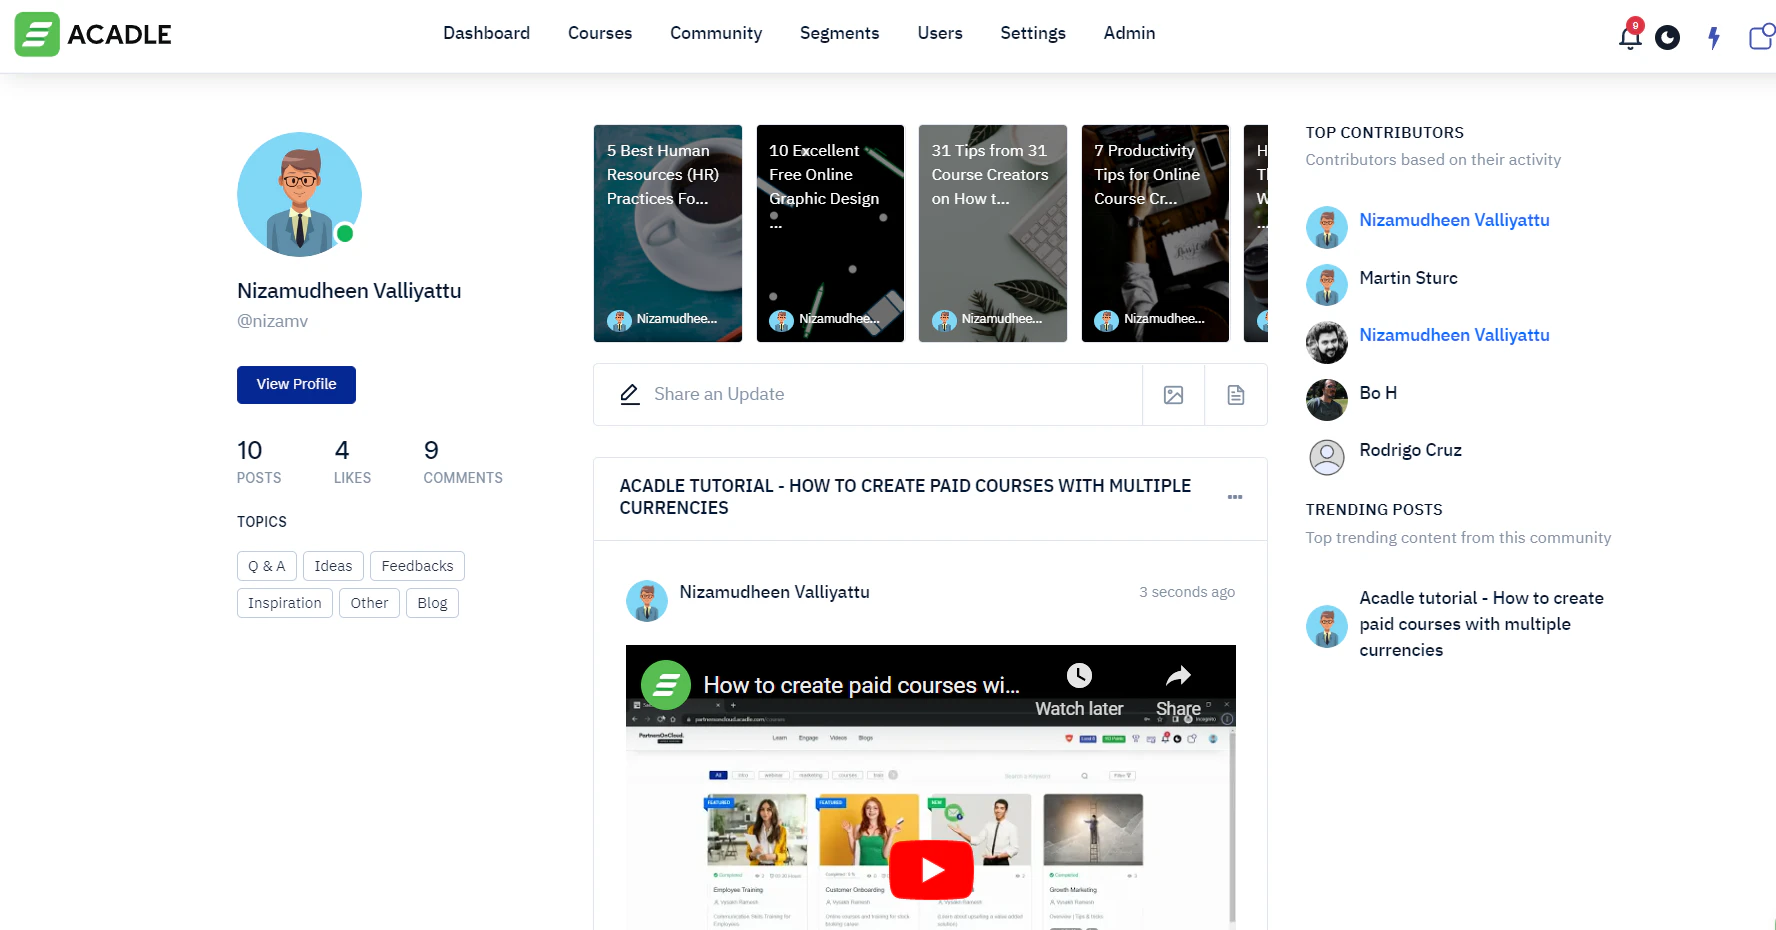Image resolution: width=1776 pixels, height=930 pixels.
Task: Open contributor Martin Sturc's profile
Action: click(x=1408, y=278)
